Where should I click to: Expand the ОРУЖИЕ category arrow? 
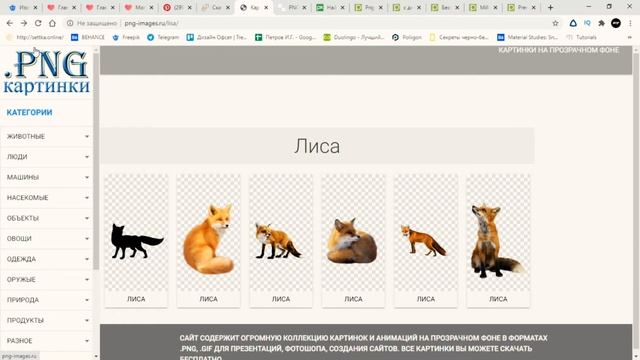87,279
